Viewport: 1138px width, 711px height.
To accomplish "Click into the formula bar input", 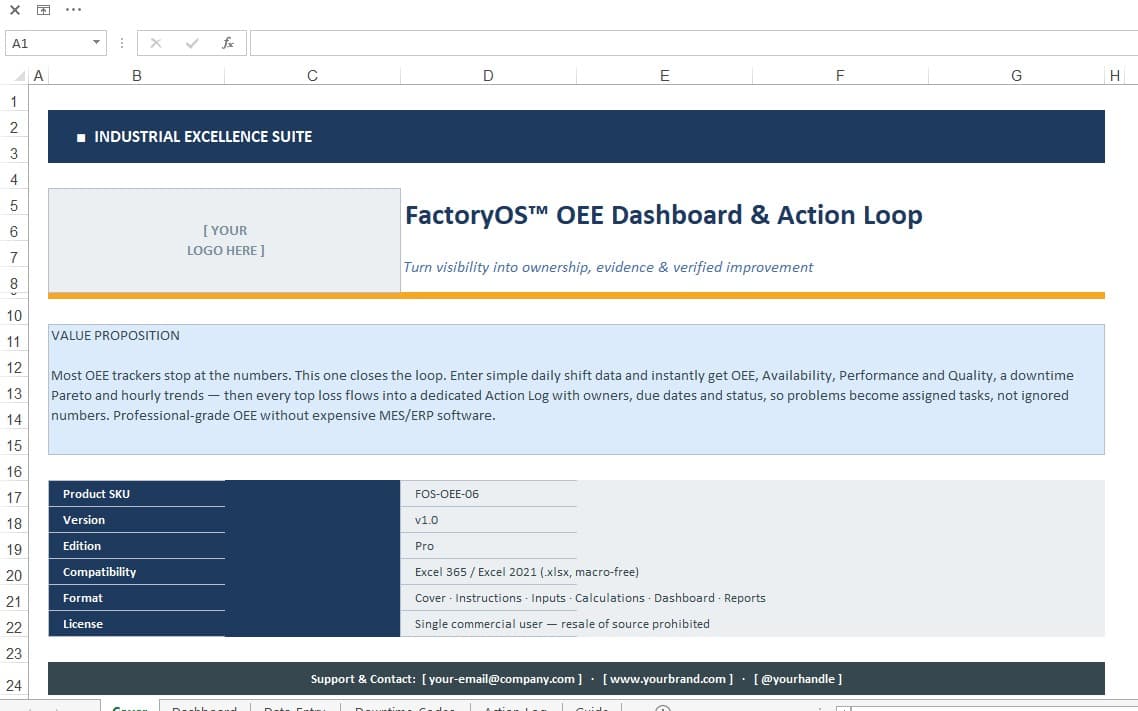I will [x=694, y=43].
